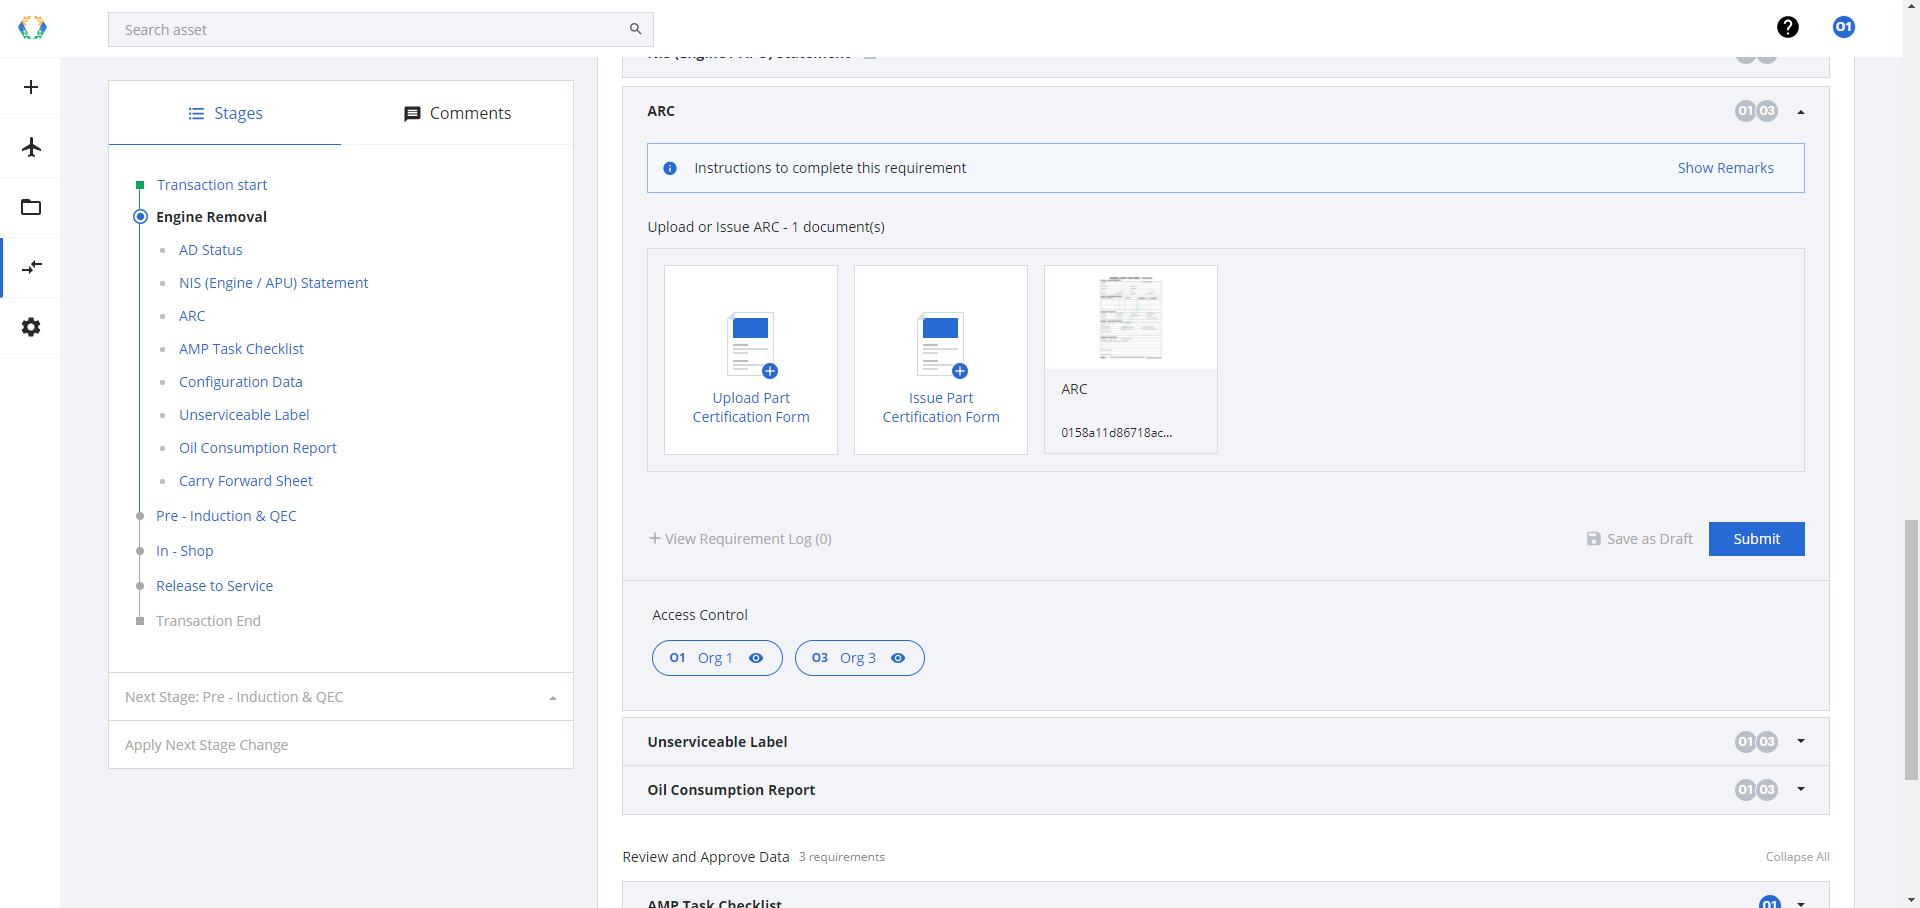Go to Transaction start stage

212,185
